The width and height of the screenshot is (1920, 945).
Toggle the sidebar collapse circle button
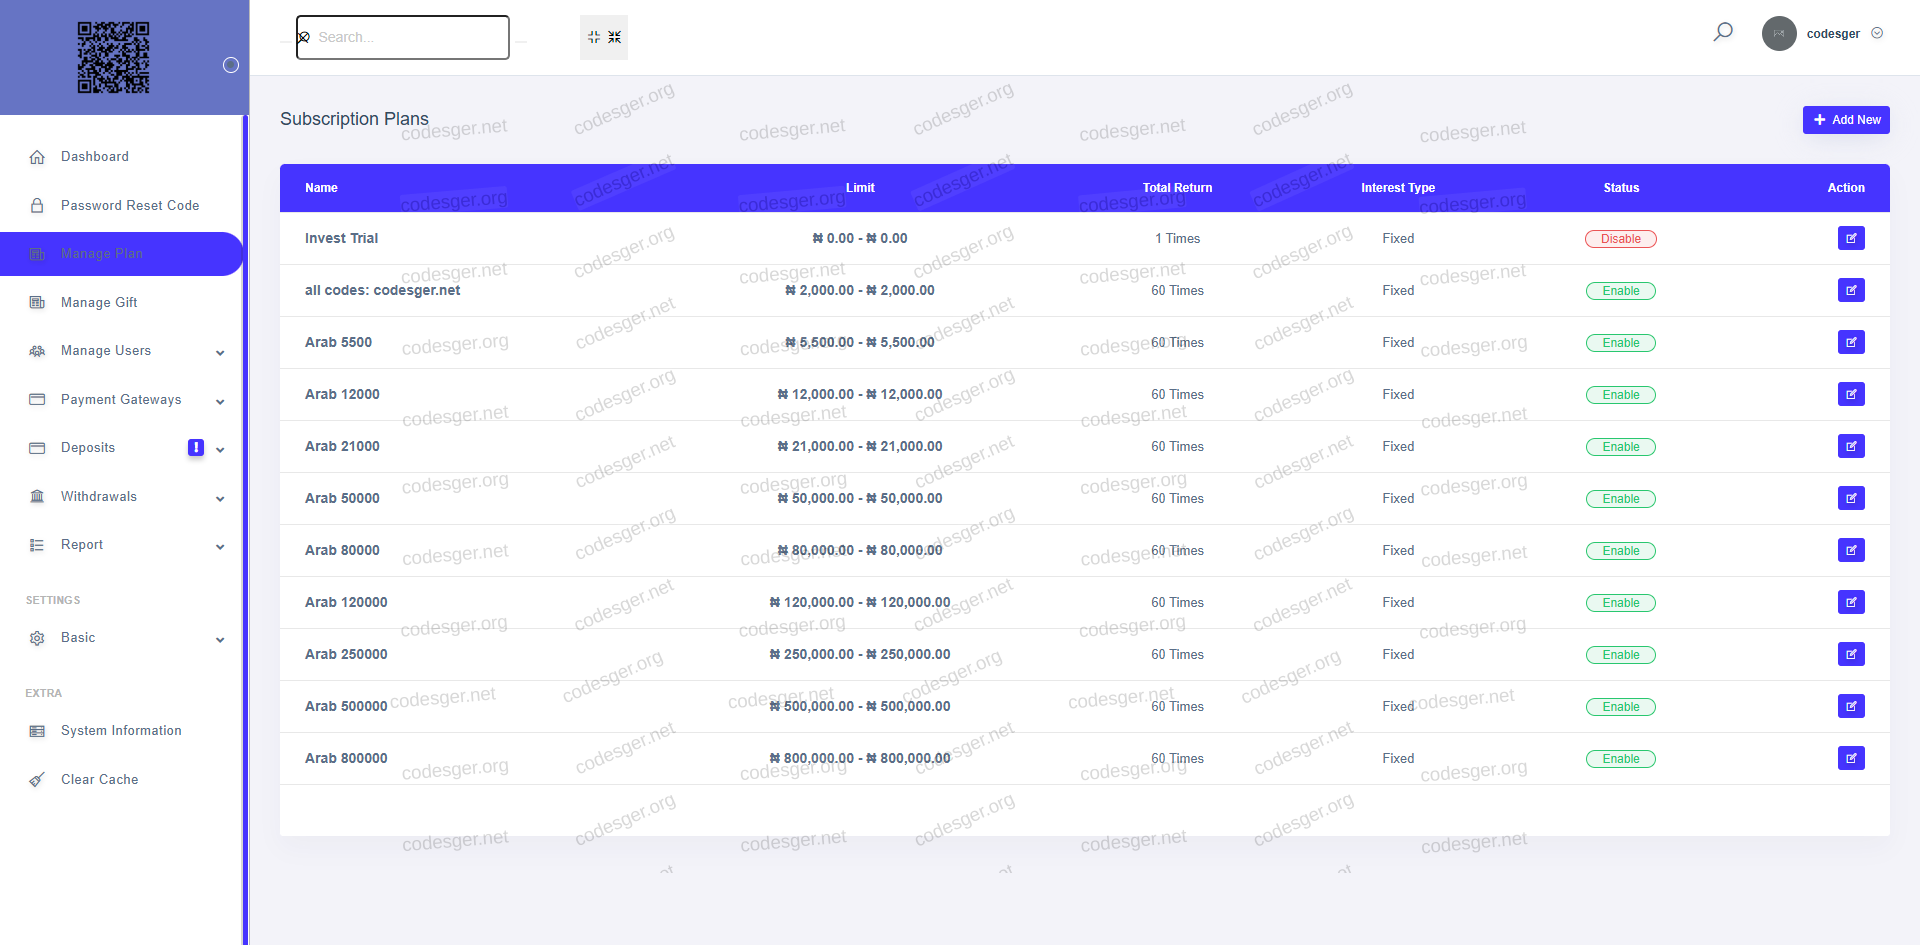(x=231, y=65)
